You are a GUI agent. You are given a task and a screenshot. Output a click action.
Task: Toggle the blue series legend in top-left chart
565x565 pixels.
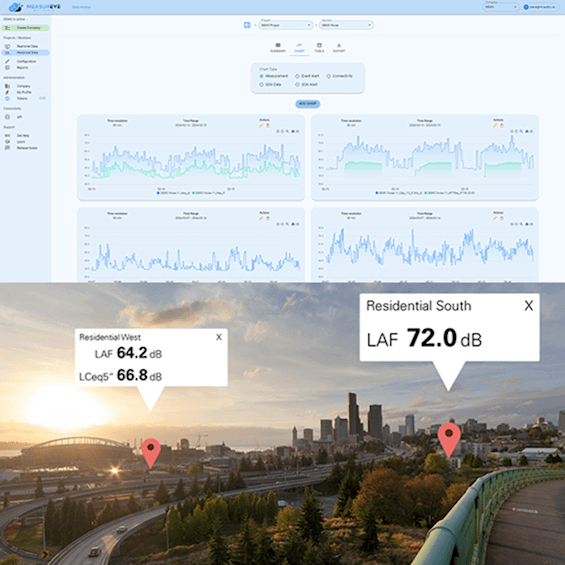point(173,193)
